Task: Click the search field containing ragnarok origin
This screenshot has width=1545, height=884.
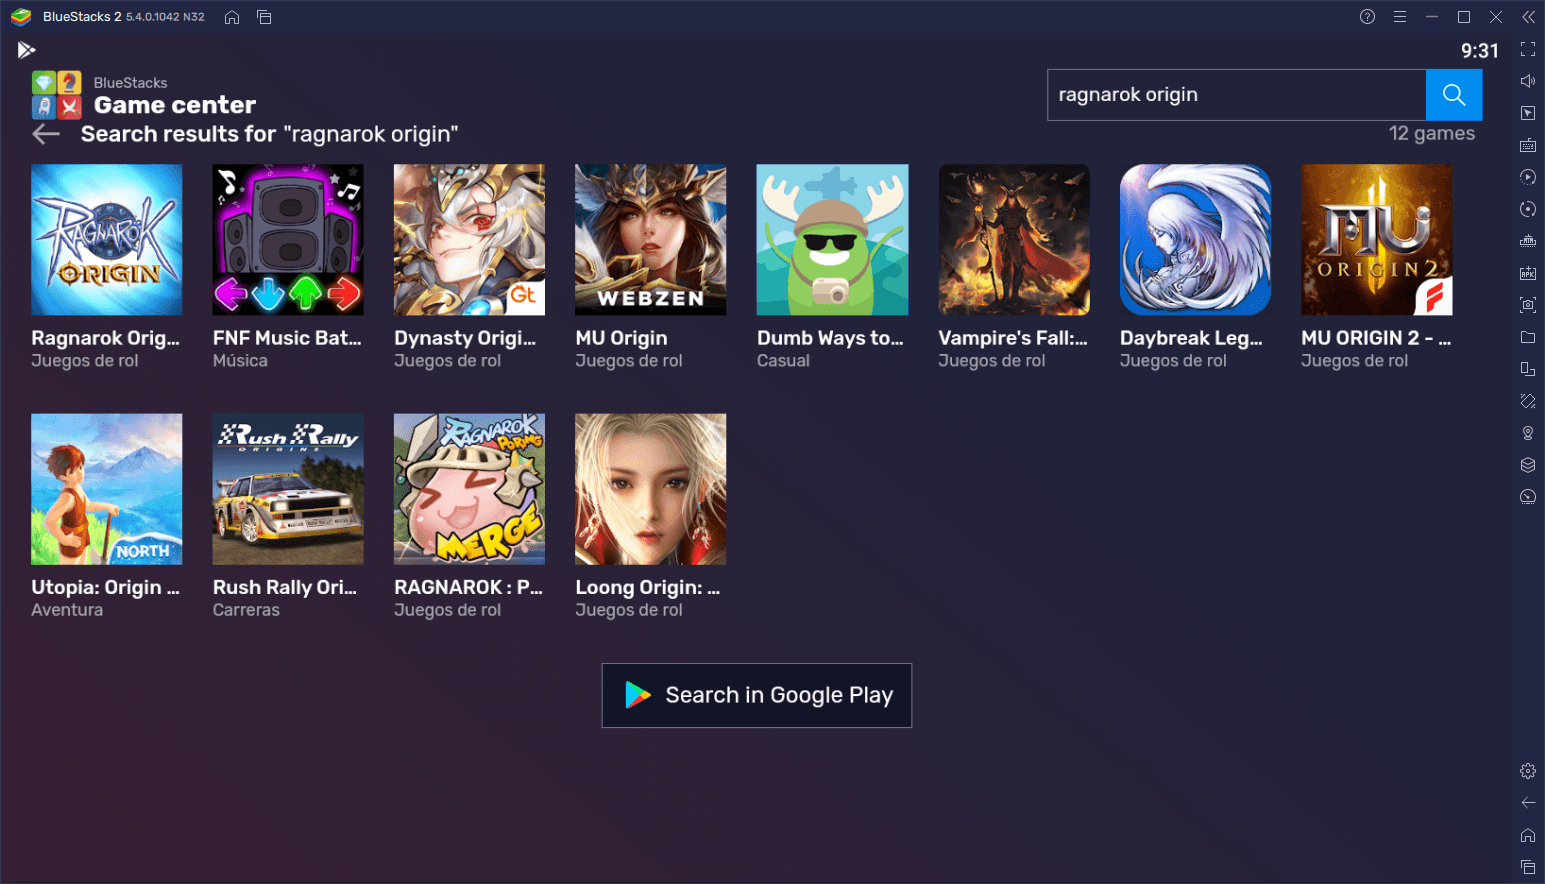Action: click(x=1237, y=95)
